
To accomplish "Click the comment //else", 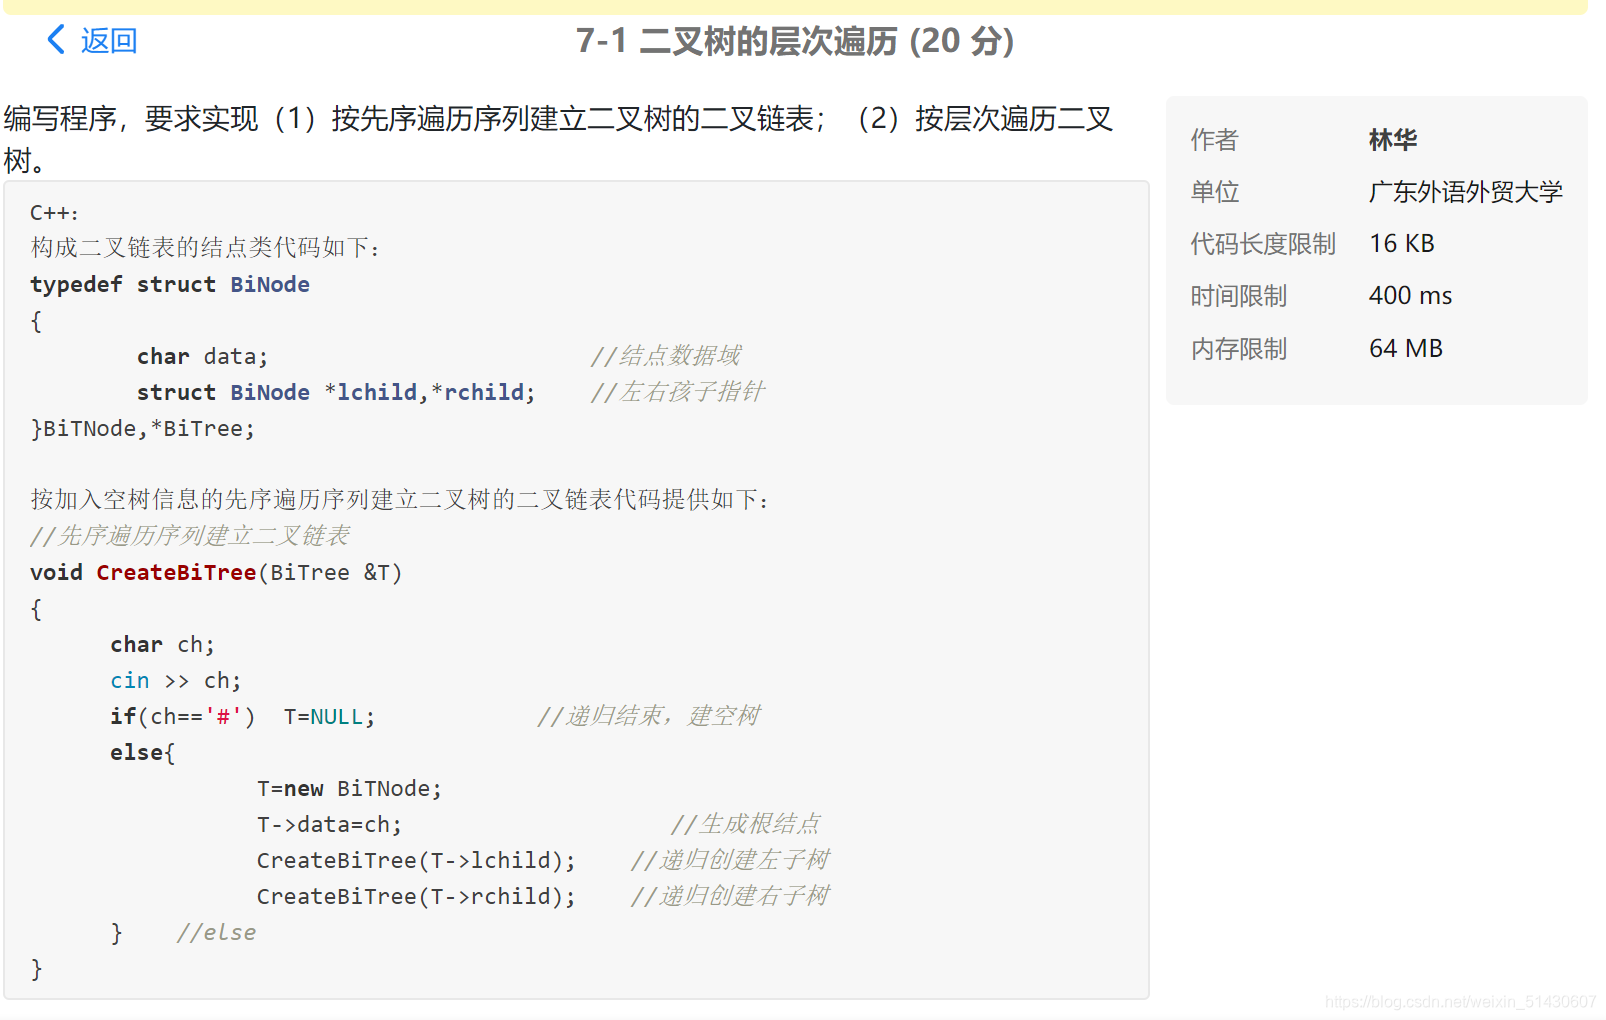I will (x=216, y=933).
